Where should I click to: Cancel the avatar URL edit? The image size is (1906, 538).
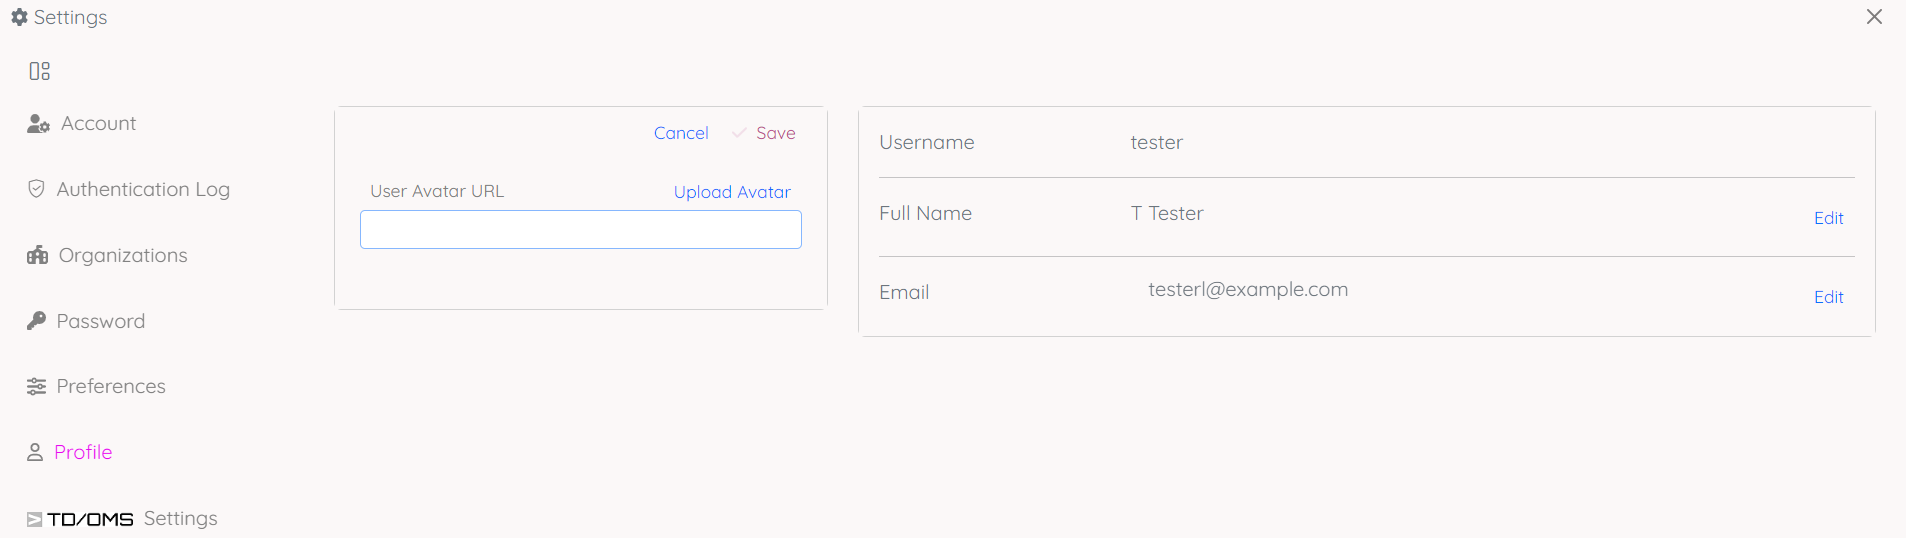tap(681, 133)
